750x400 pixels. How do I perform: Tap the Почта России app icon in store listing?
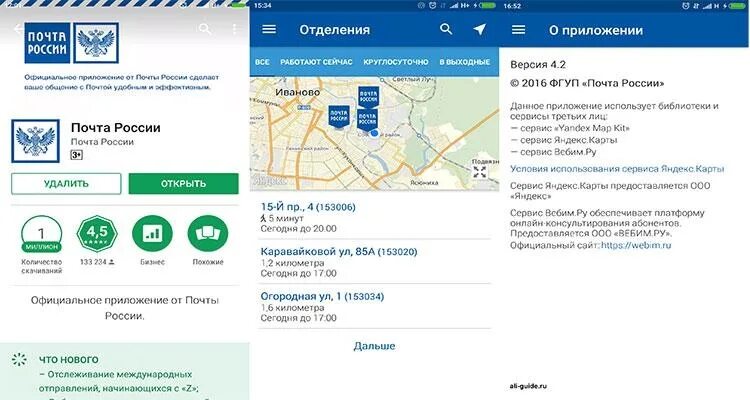click(35, 141)
